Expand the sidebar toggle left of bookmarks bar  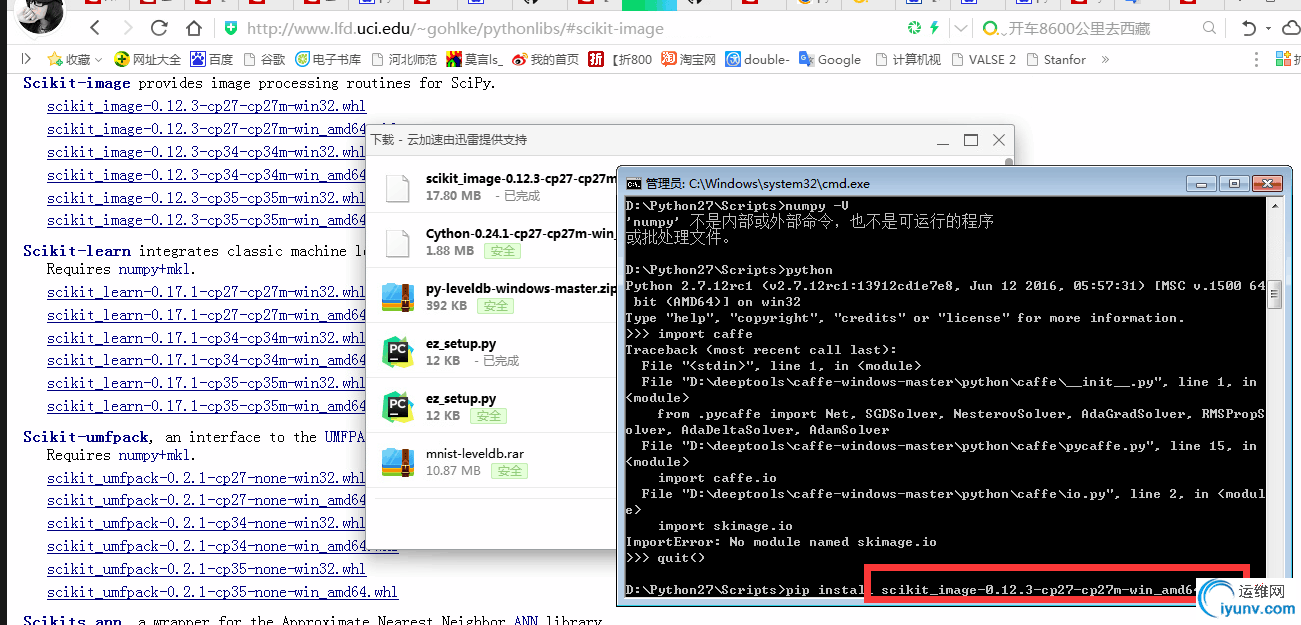[x=26, y=59]
